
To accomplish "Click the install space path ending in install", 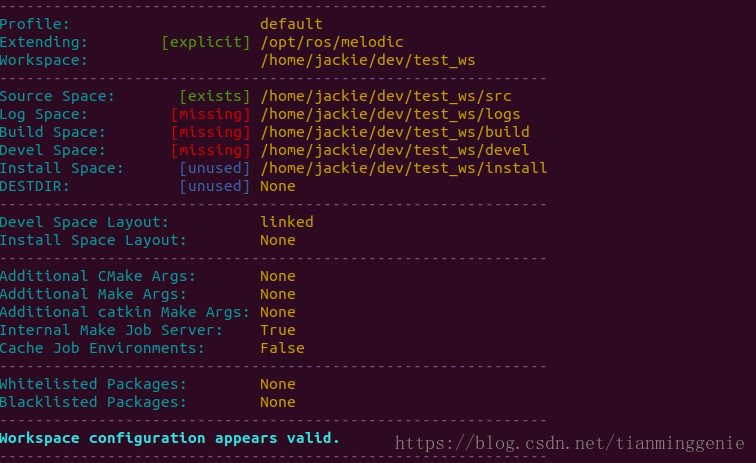I will point(403,168).
